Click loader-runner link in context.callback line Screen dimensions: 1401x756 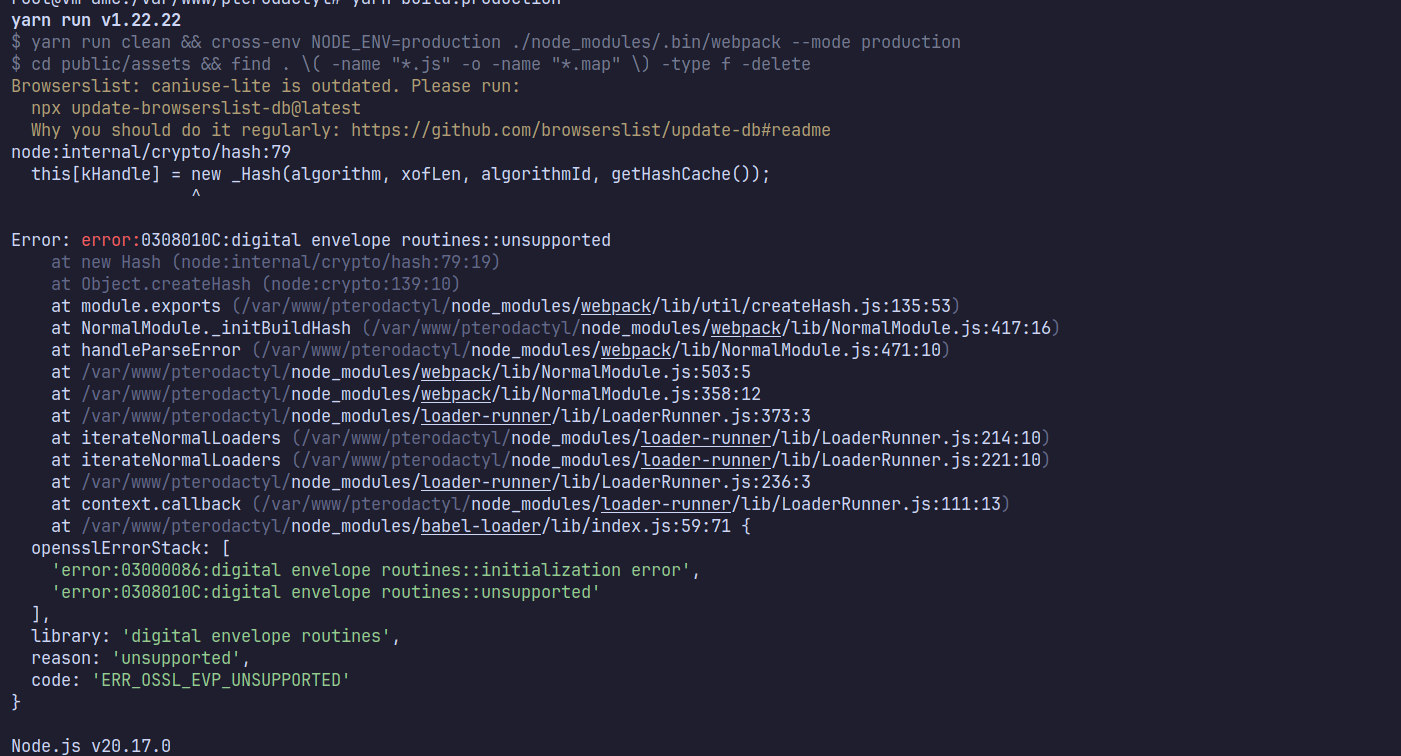point(666,504)
